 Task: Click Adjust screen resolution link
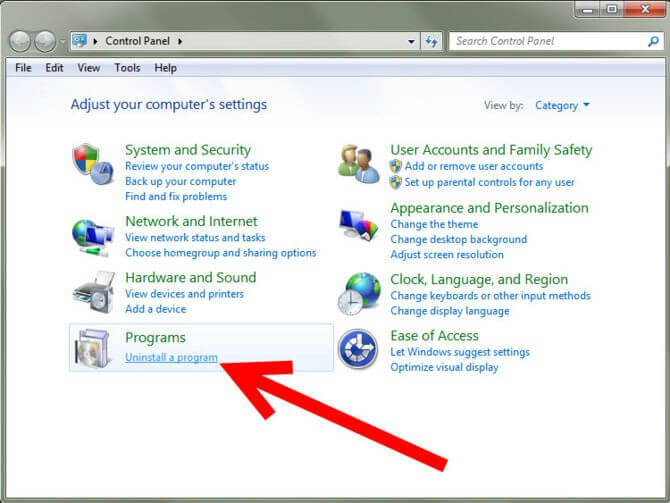click(x=447, y=255)
